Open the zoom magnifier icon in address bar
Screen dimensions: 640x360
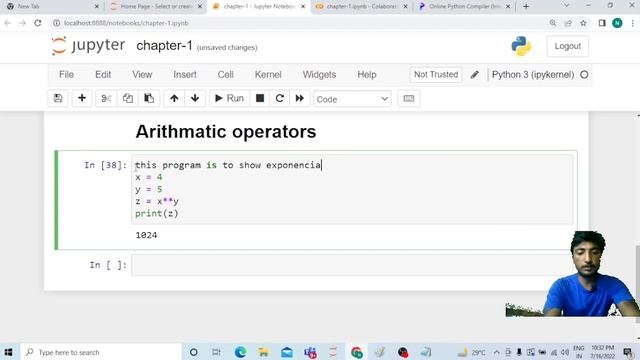[553, 23]
